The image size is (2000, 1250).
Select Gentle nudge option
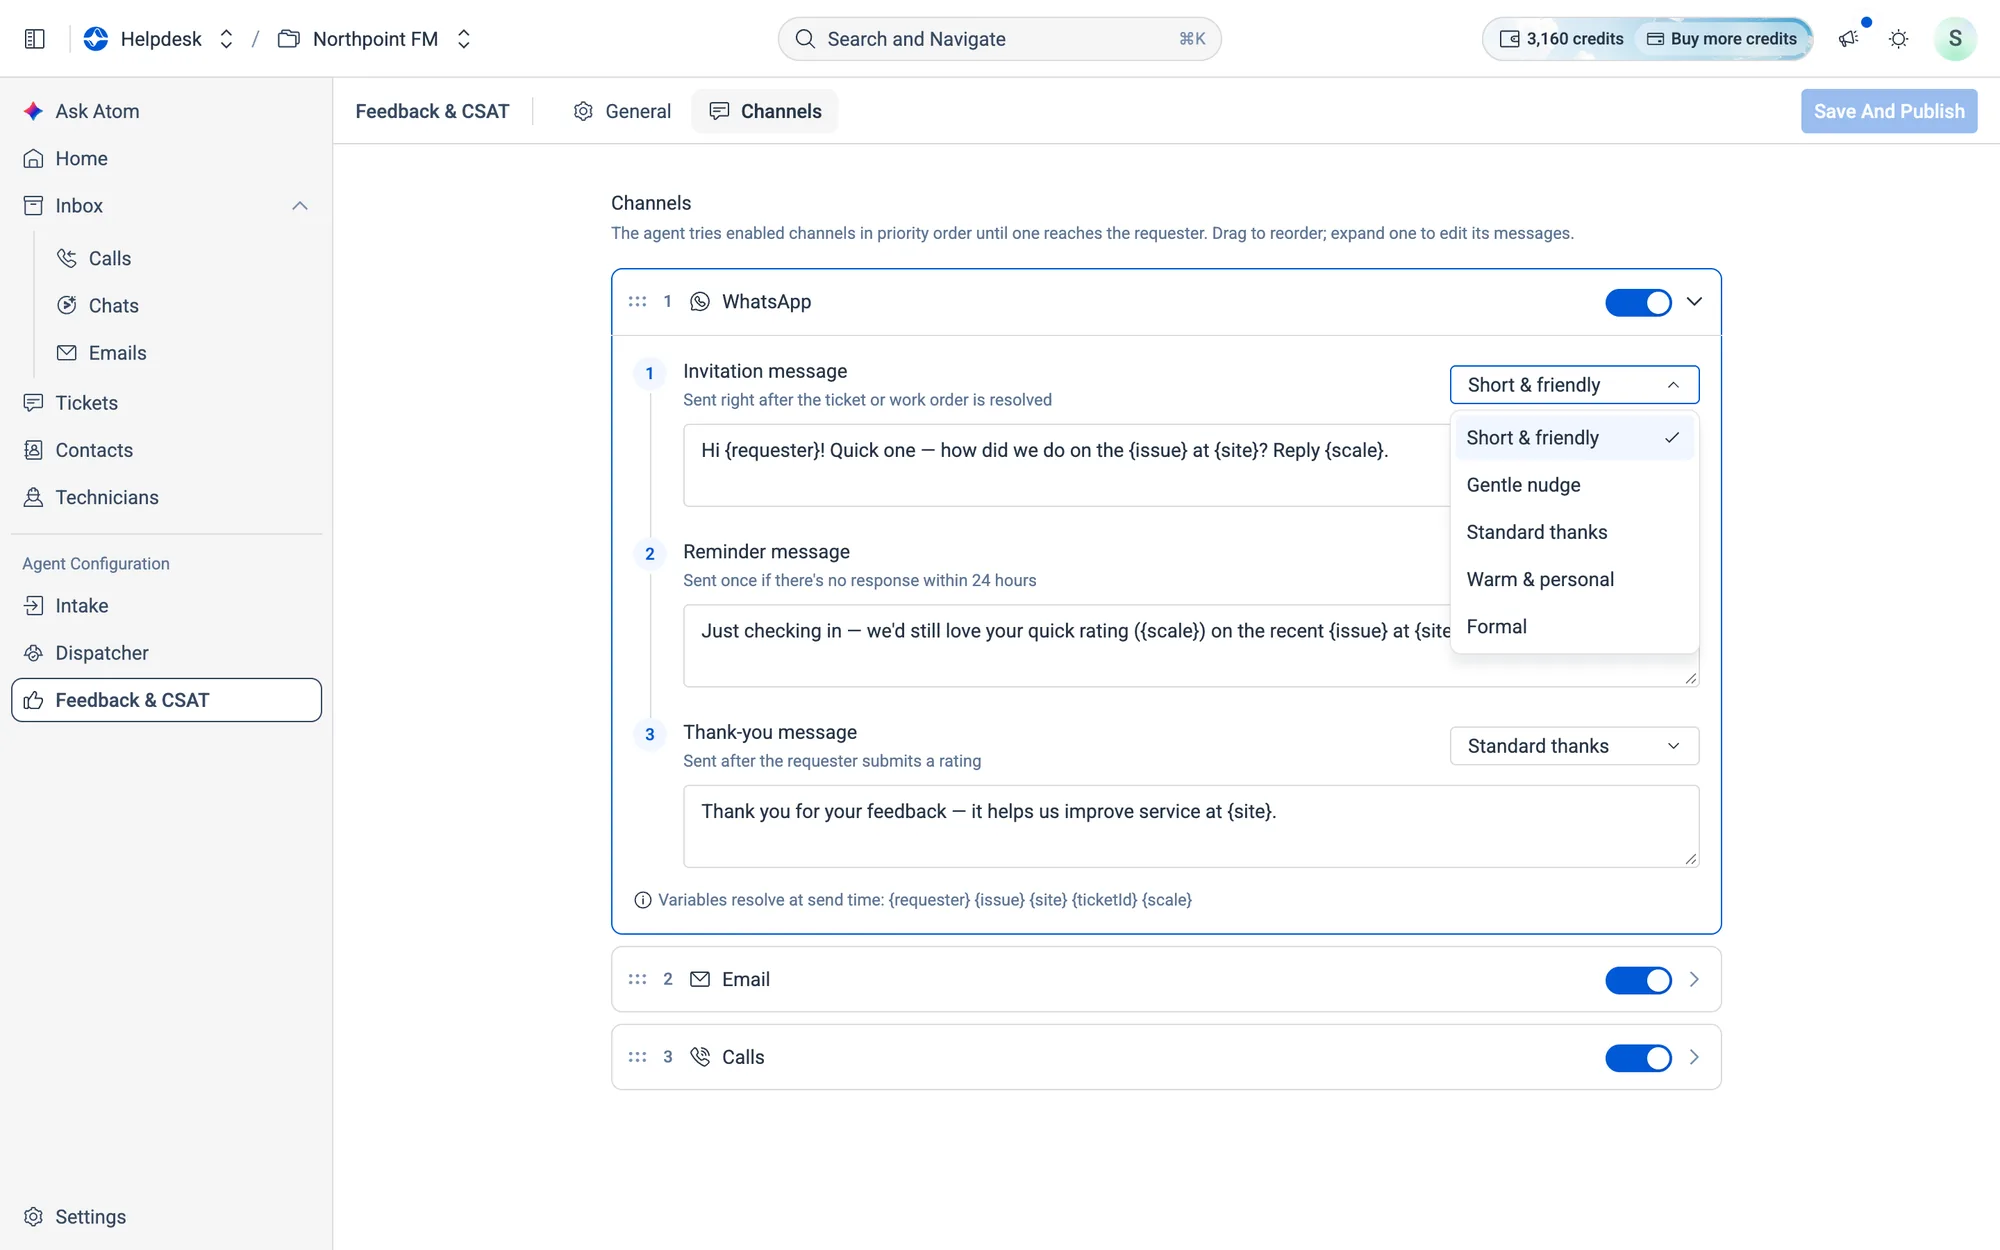pos(1574,485)
